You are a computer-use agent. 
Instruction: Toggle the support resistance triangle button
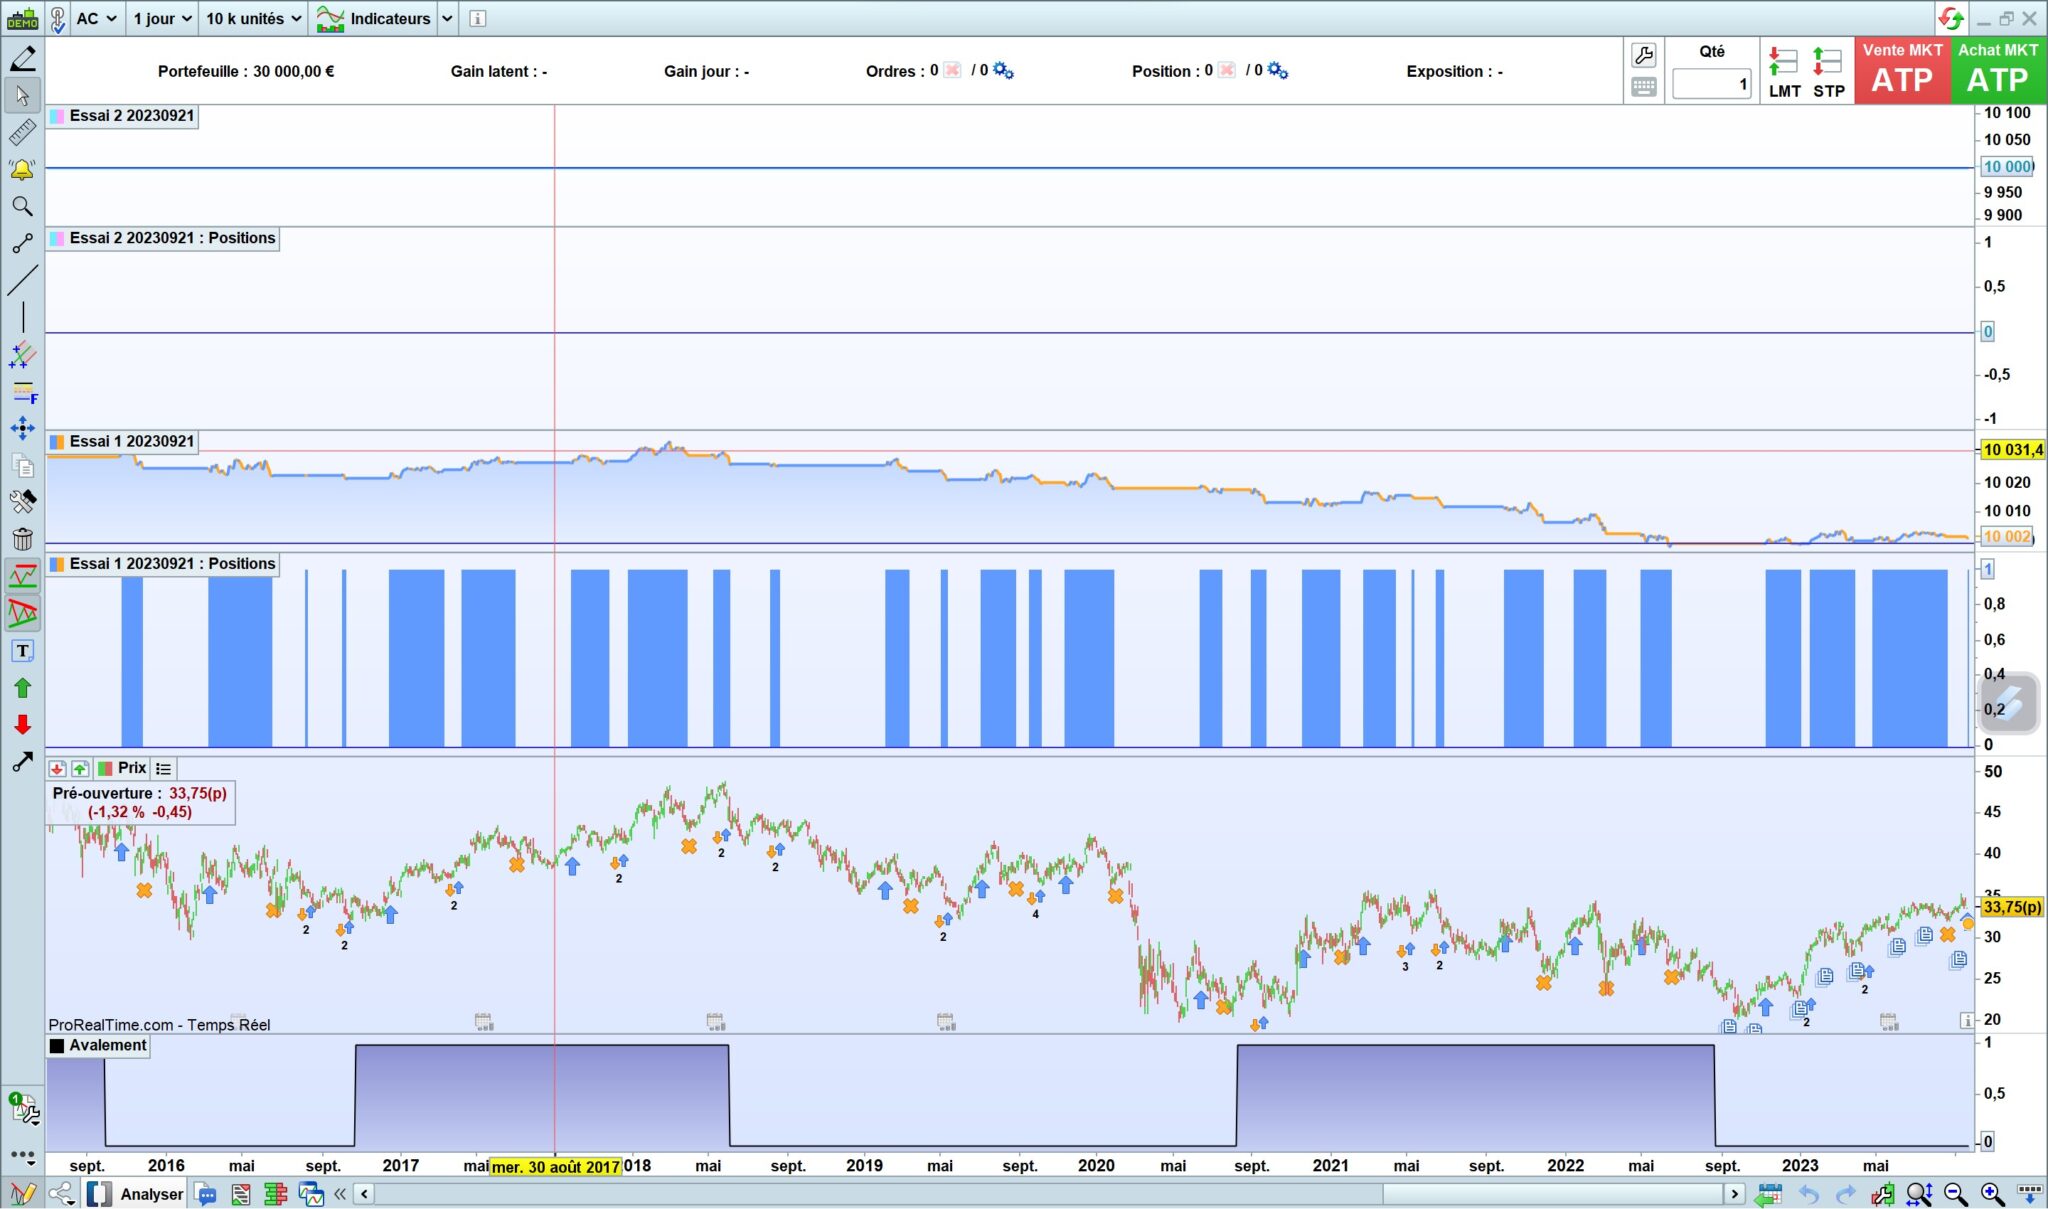(22, 613)
